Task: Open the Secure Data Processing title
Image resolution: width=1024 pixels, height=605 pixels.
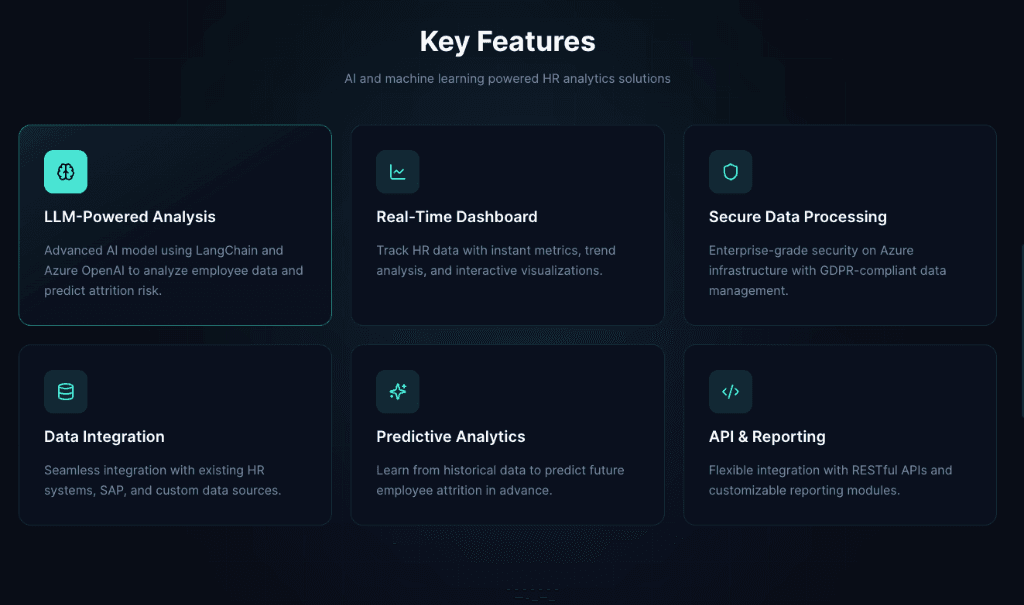Action: click(798, 217)
